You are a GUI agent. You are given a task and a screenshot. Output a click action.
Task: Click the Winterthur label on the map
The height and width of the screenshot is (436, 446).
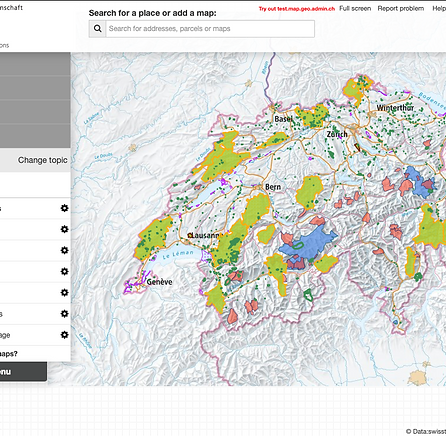click(x=395, y=108)
